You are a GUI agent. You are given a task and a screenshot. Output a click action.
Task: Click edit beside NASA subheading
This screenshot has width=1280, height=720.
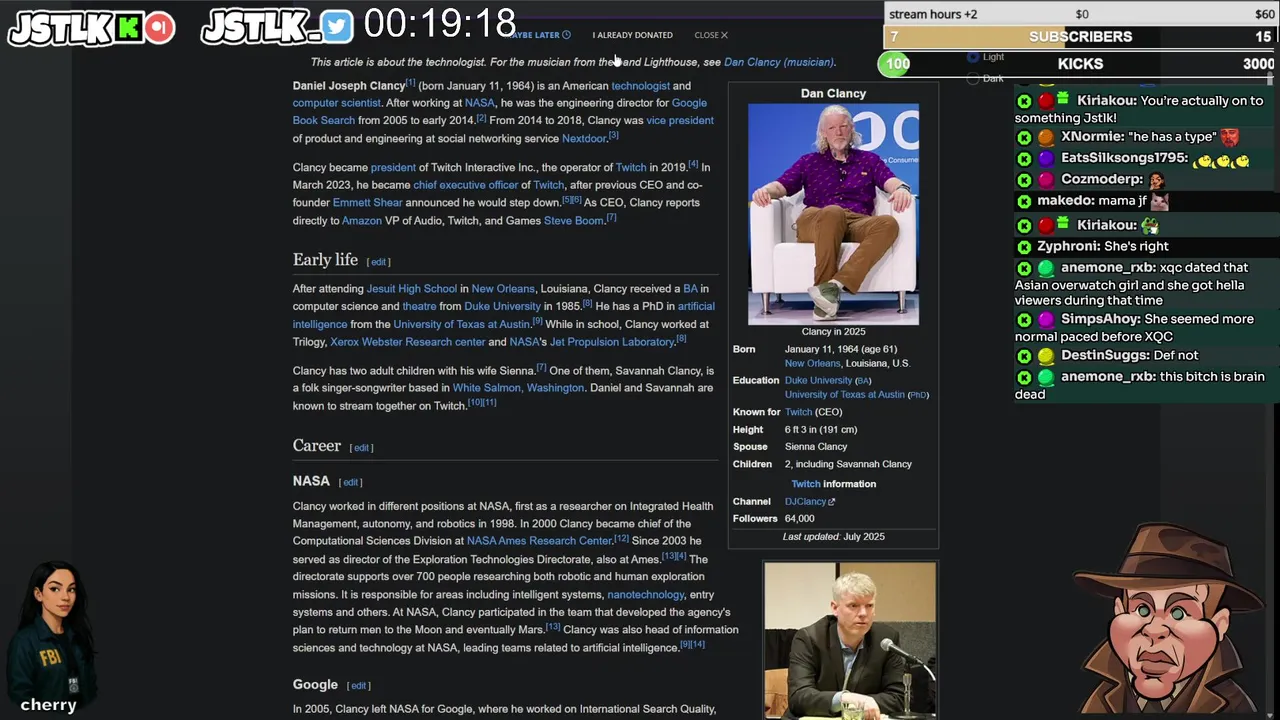pos(350,482)
